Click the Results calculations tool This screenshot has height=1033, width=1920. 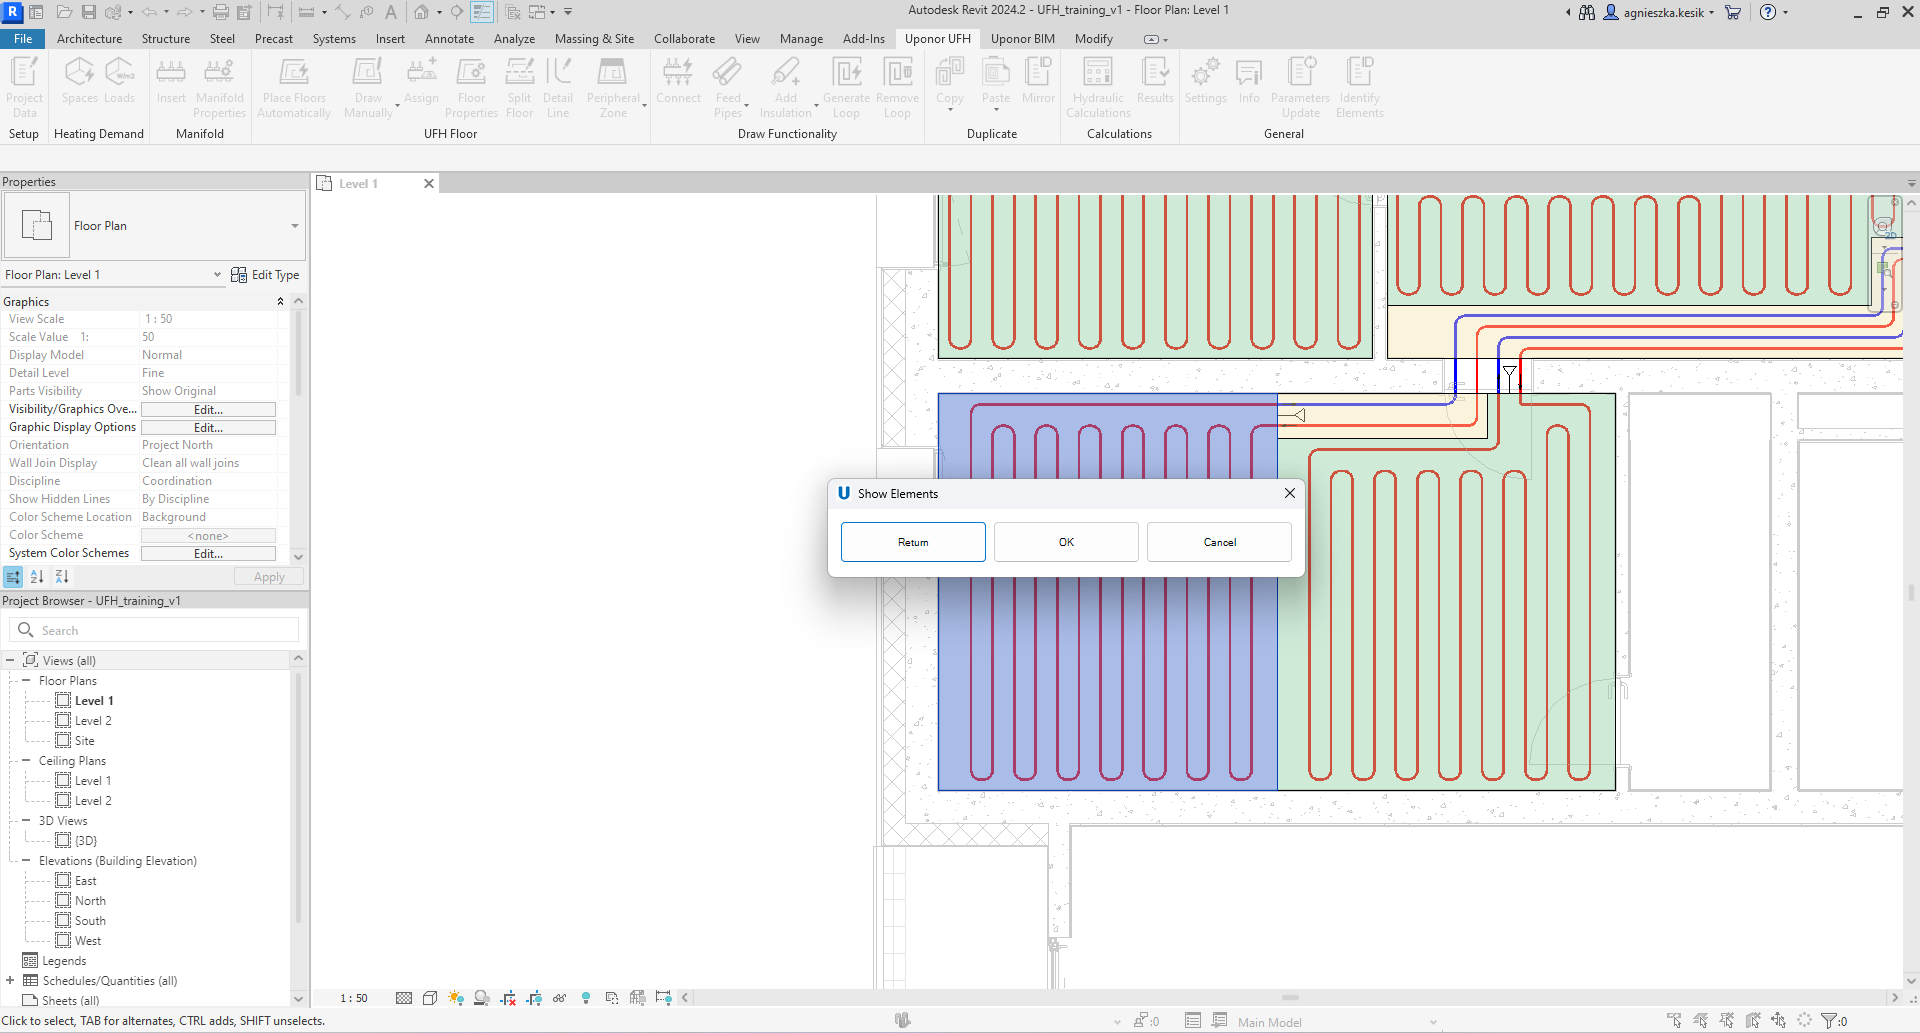tap(1155, 82)
